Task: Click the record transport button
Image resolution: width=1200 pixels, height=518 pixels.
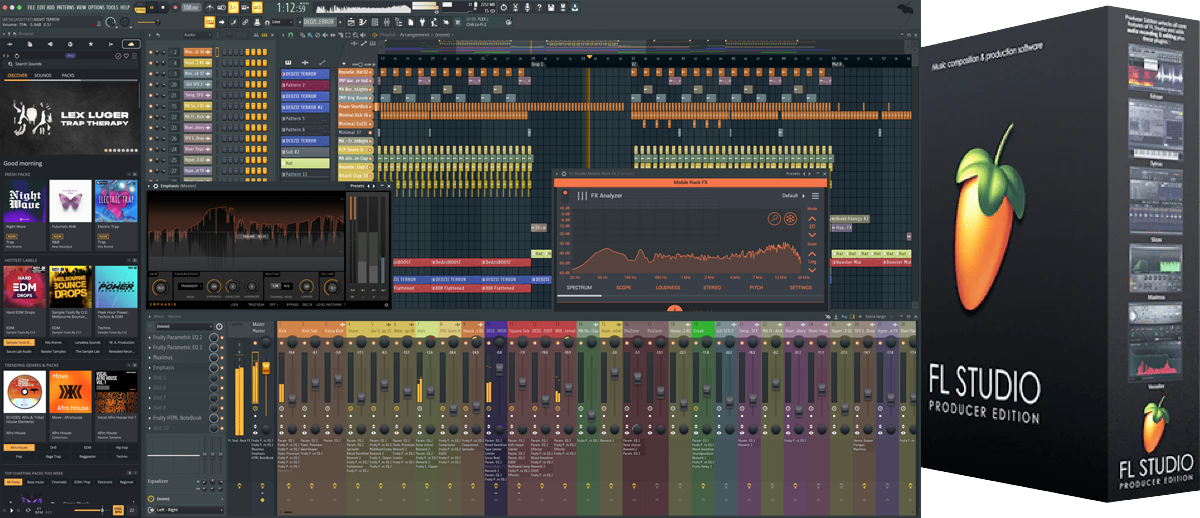Action: [x=176, y=7]
